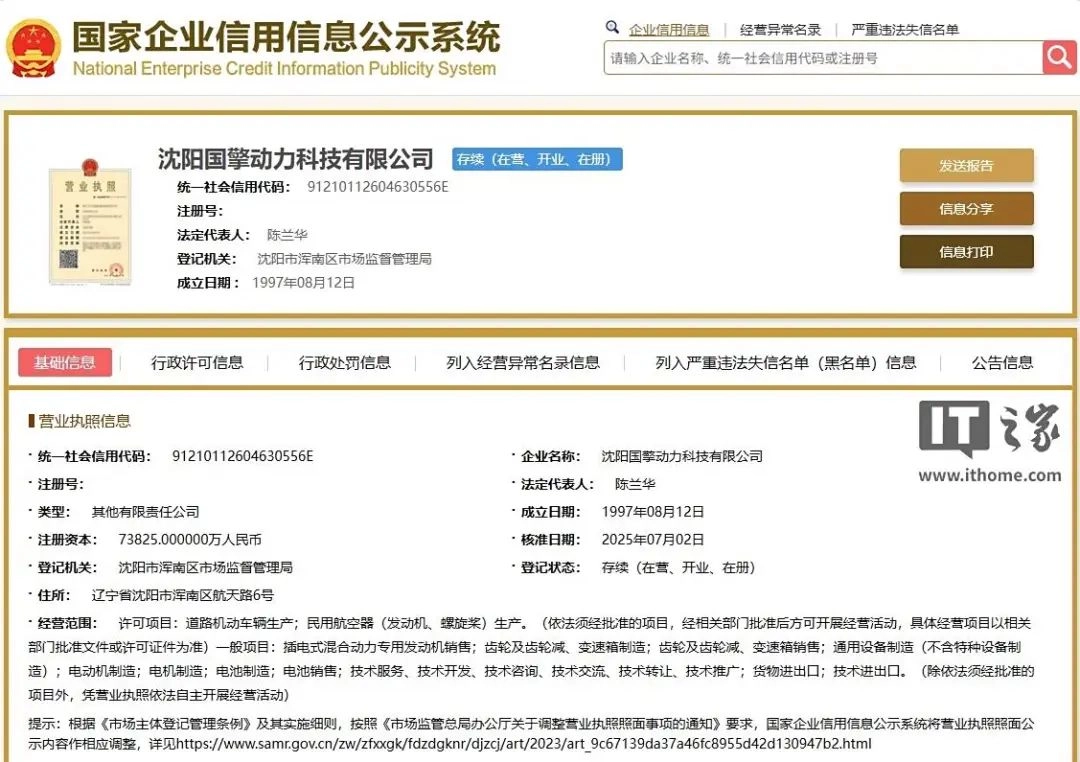Click the 信息分享 button
The width and height of the screenshot is (1080, 762).
click(x=966, y=208)
